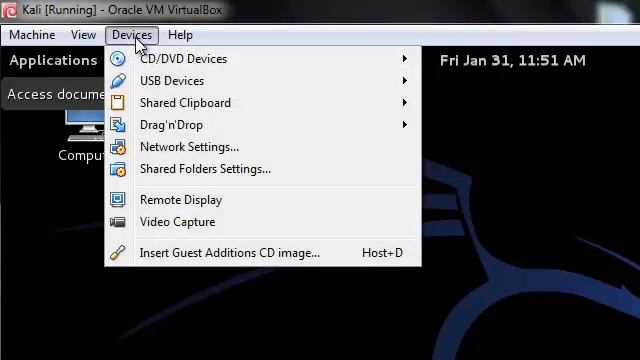The image size is (640, 360).
Task: Click the CD/DVD Devices disc icon
Action: click(x=118, y=59)
